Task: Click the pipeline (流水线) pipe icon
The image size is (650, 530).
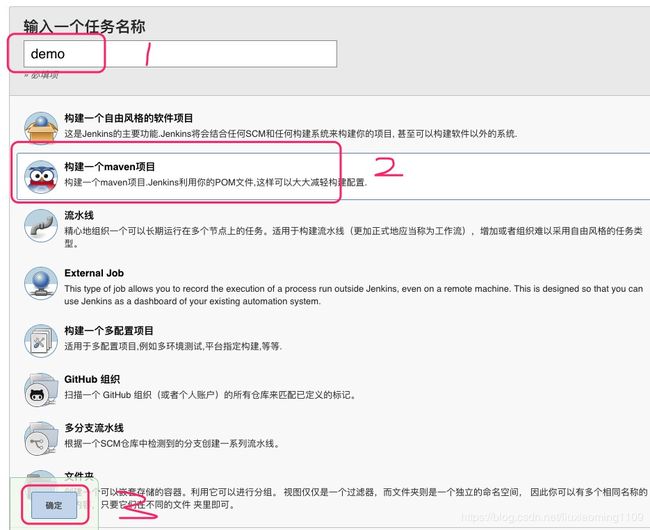Action: [41, 226]
